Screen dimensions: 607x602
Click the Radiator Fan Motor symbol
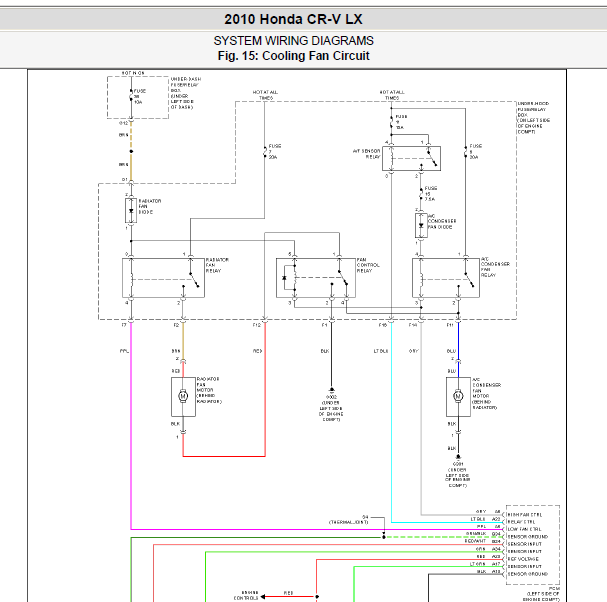click(x=183, y=396)
